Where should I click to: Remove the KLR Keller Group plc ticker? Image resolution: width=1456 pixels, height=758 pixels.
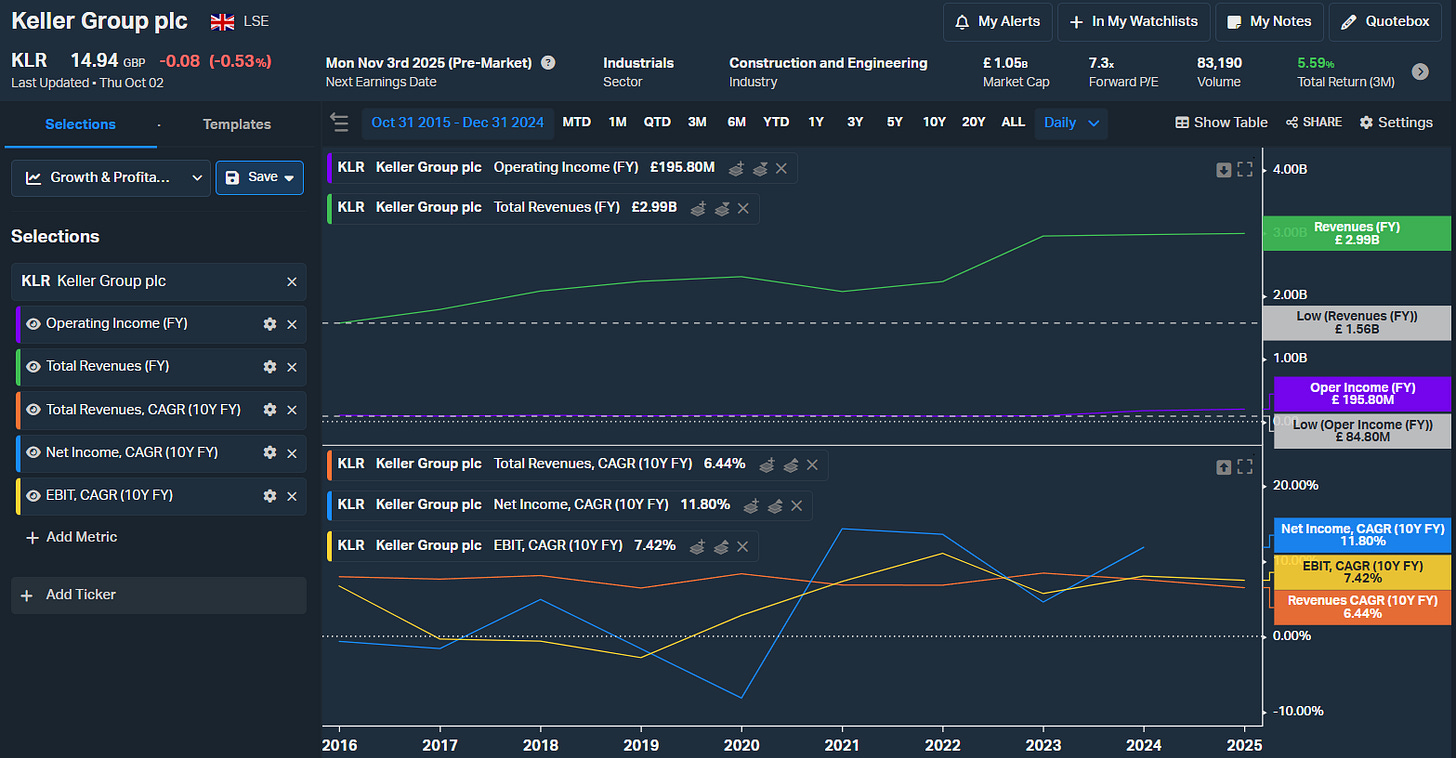[x=292, y=282]
